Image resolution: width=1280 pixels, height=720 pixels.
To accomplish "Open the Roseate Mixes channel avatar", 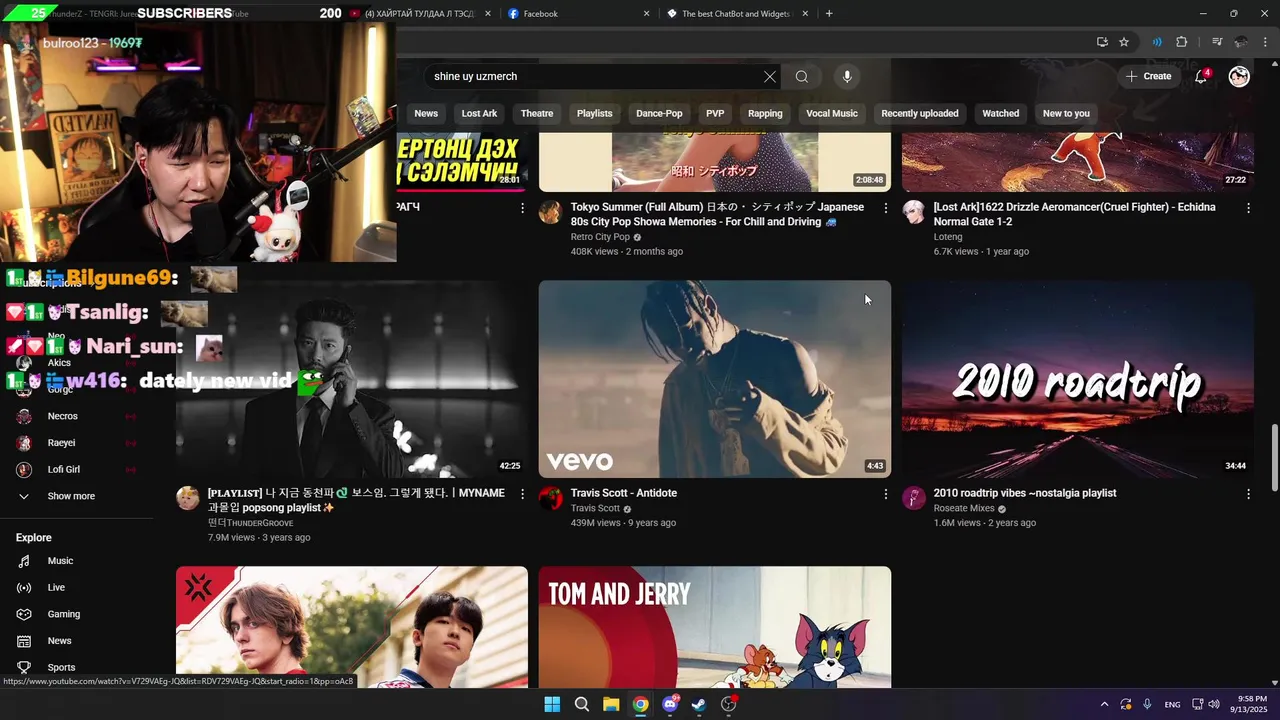I will (x=914, y=498).
